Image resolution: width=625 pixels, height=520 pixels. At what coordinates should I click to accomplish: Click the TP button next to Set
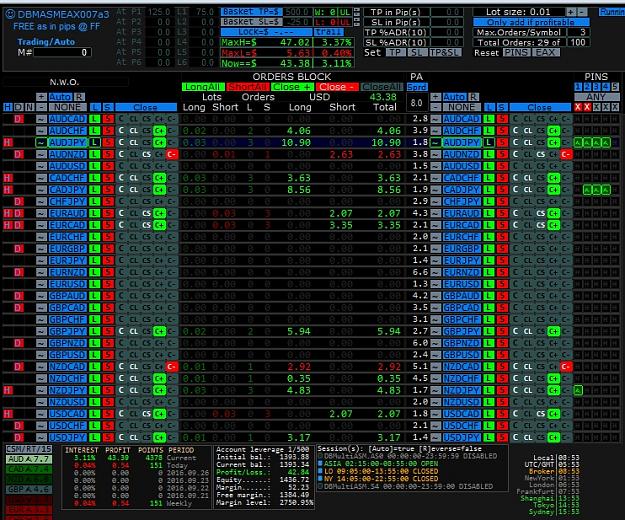395,52
